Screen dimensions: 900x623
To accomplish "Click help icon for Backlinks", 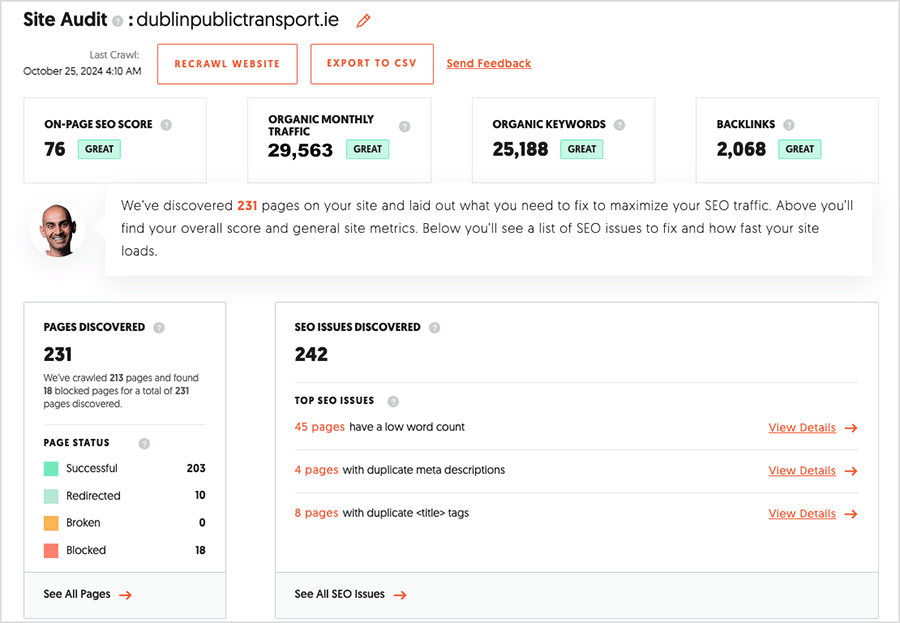I will tap(789, 125).
